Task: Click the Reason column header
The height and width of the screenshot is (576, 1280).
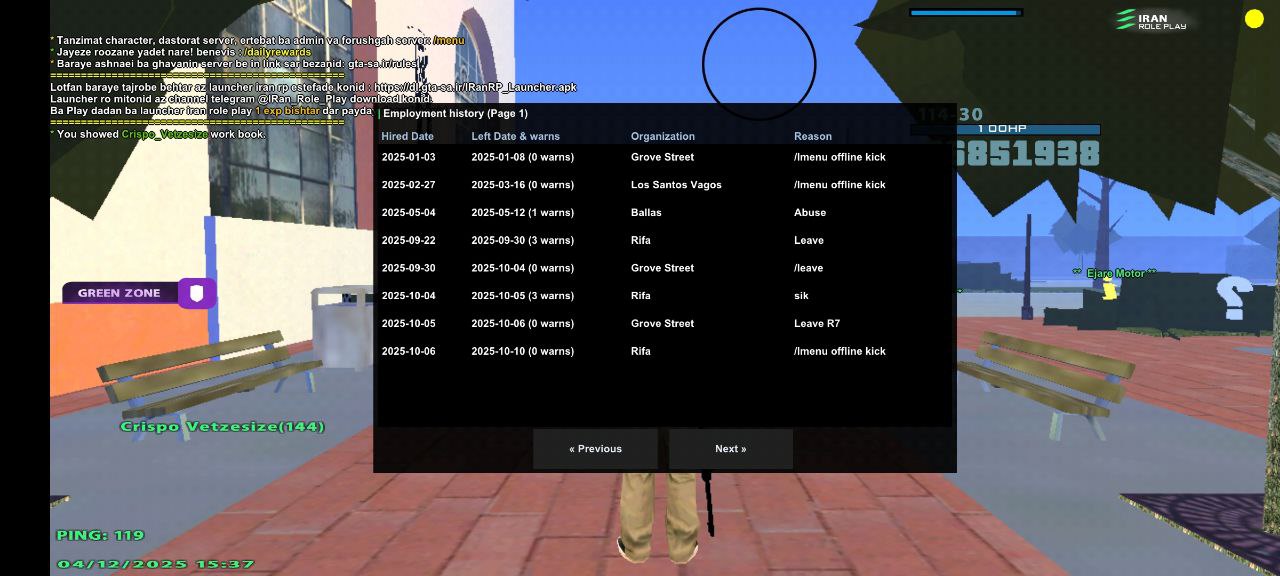Action: tap(812, 136)
